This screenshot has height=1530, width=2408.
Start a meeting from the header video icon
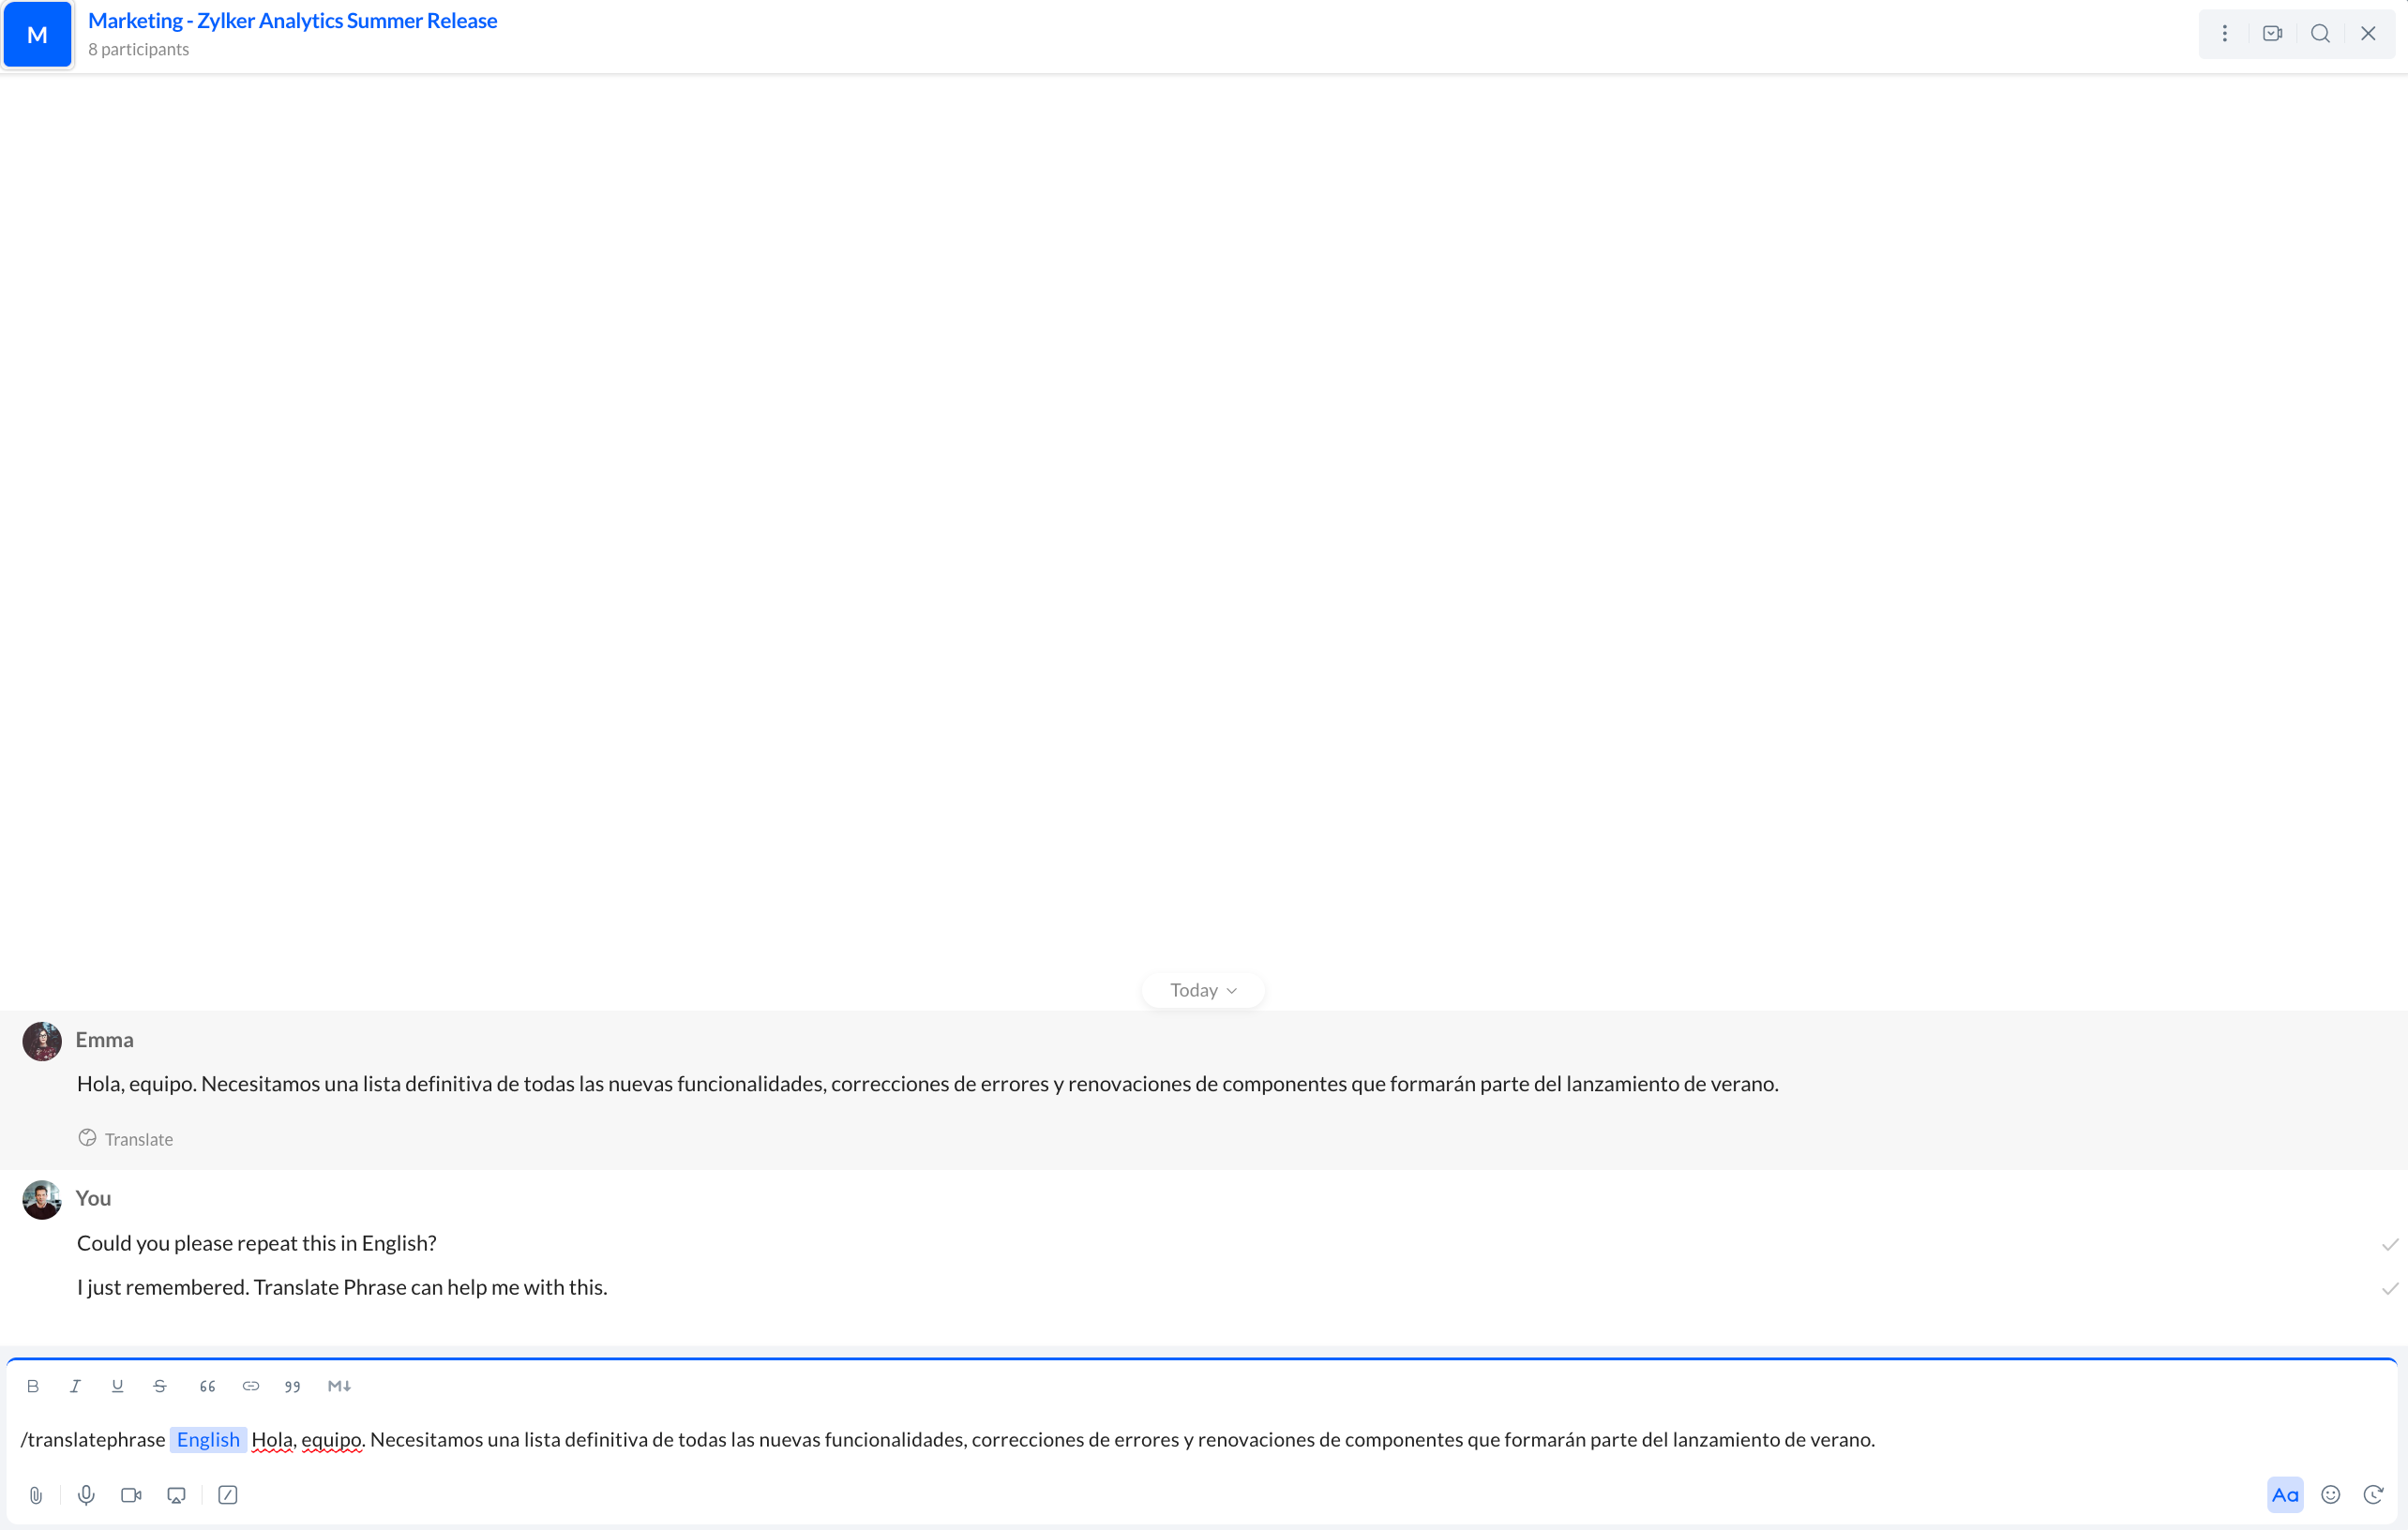(x=2272, y=34)
